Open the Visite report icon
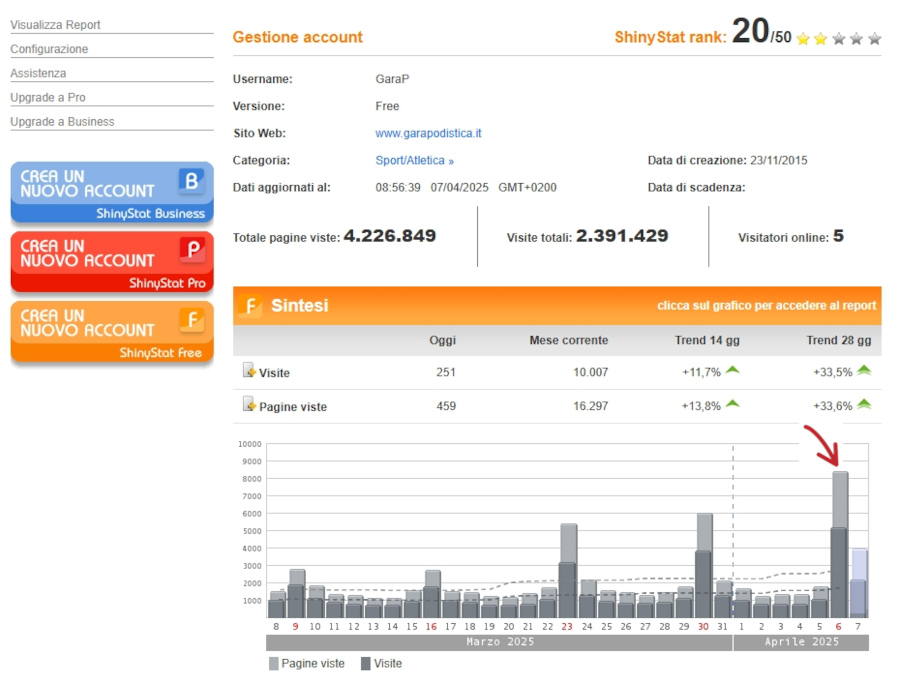Image resolution: width=918 pixels, height=683 pixels. [249, 370]
